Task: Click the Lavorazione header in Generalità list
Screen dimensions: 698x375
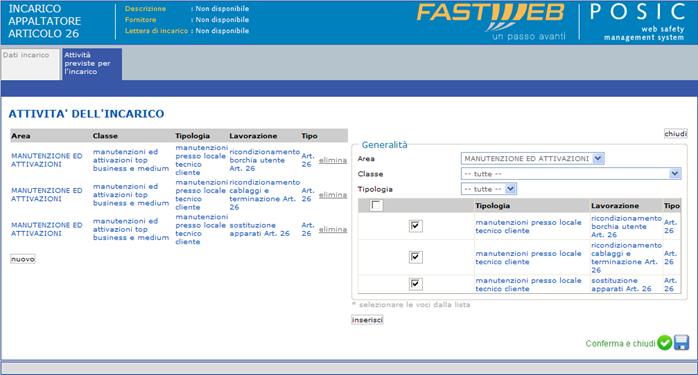Action: [615, 206]
